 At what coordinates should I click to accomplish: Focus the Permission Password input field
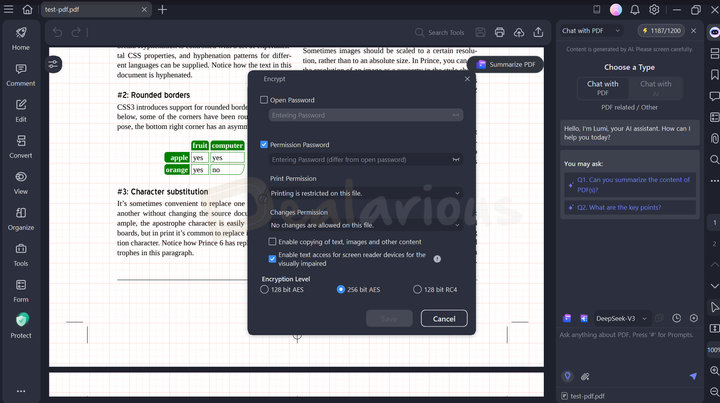pos(366,159)
